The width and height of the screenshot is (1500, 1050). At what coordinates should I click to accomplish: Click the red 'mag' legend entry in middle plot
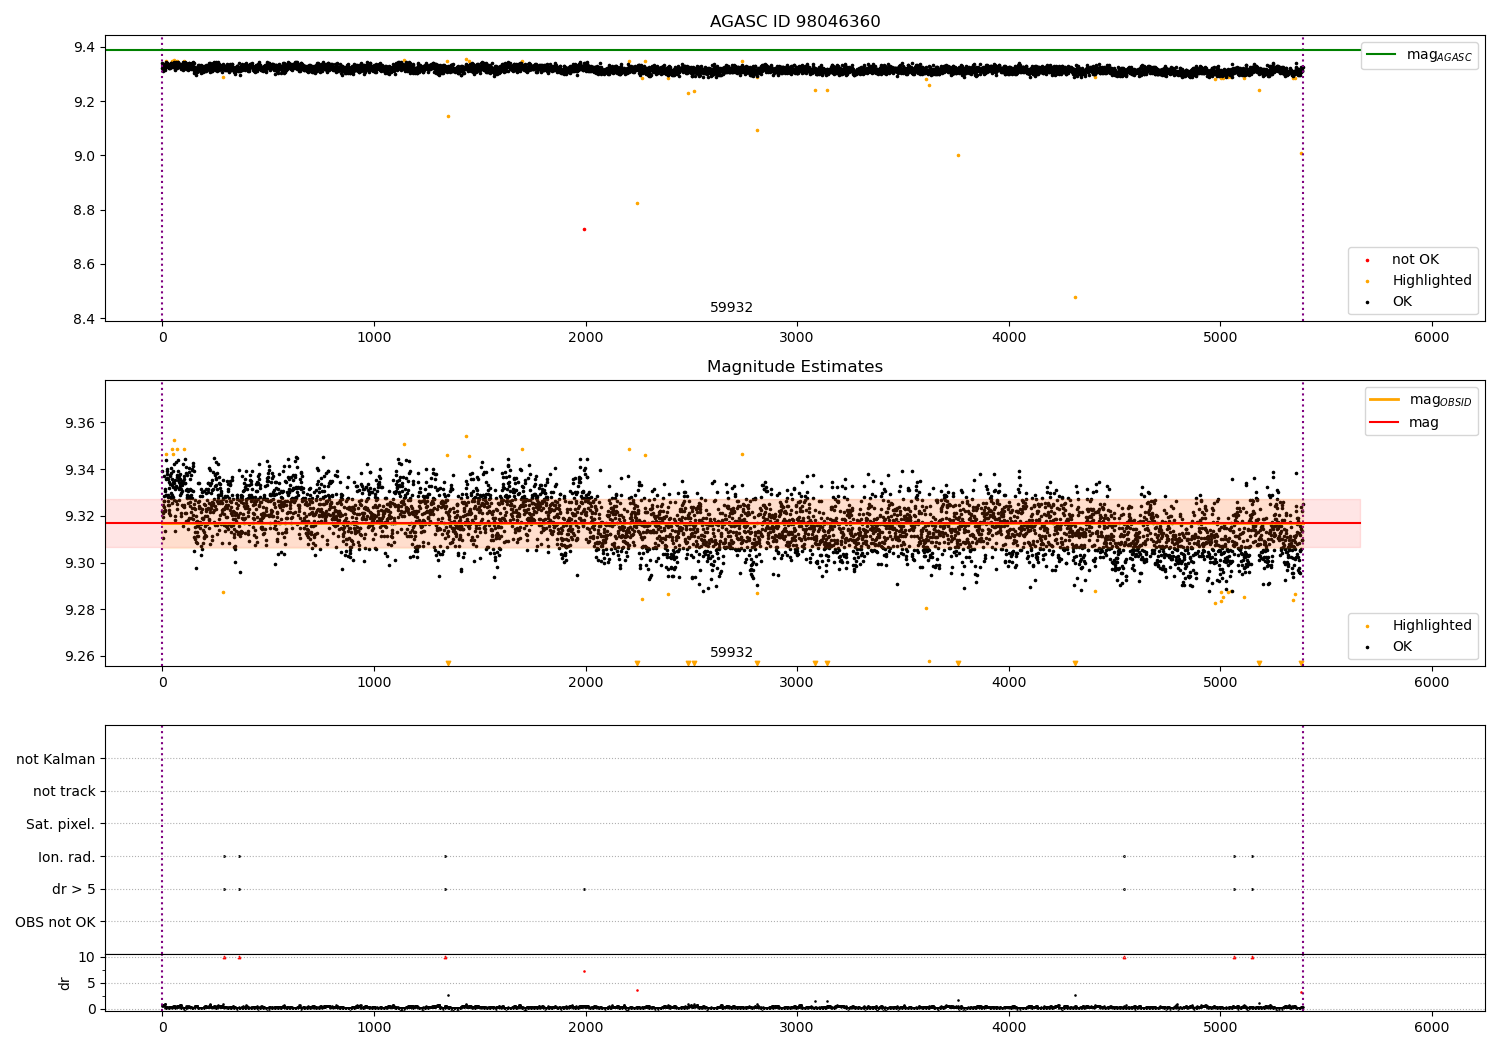[x=1424, y=423]
